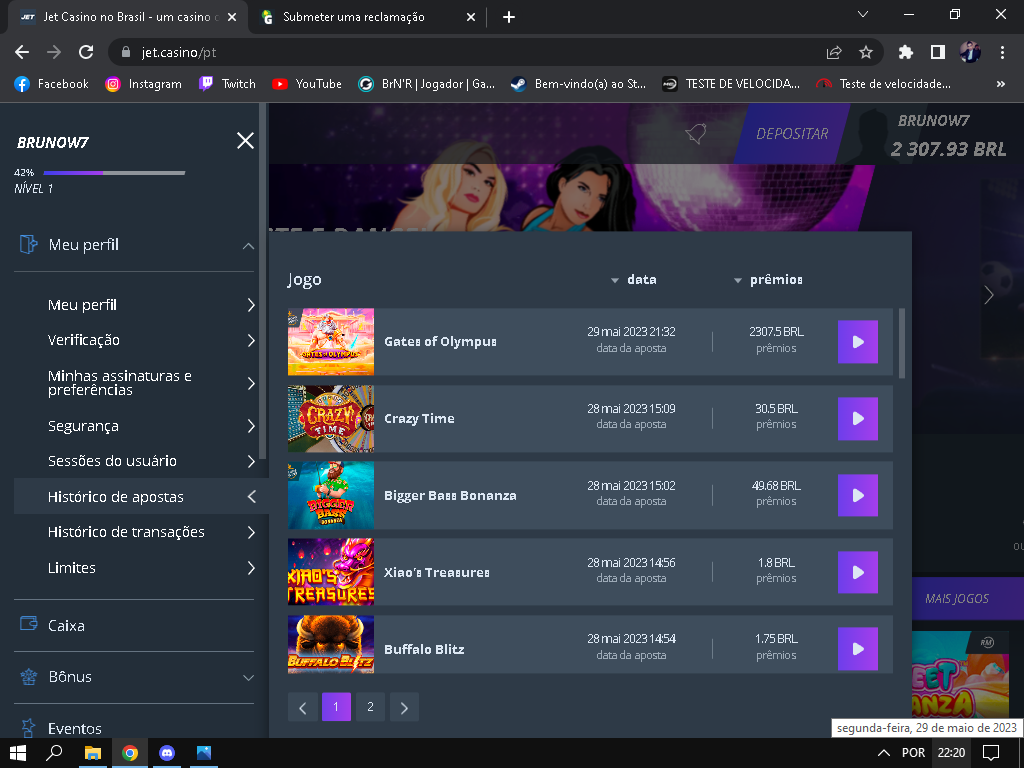The width and height of the screenshot is (1024, 768).
Task: Close the side menu with X icon
Action: point(245,141)
